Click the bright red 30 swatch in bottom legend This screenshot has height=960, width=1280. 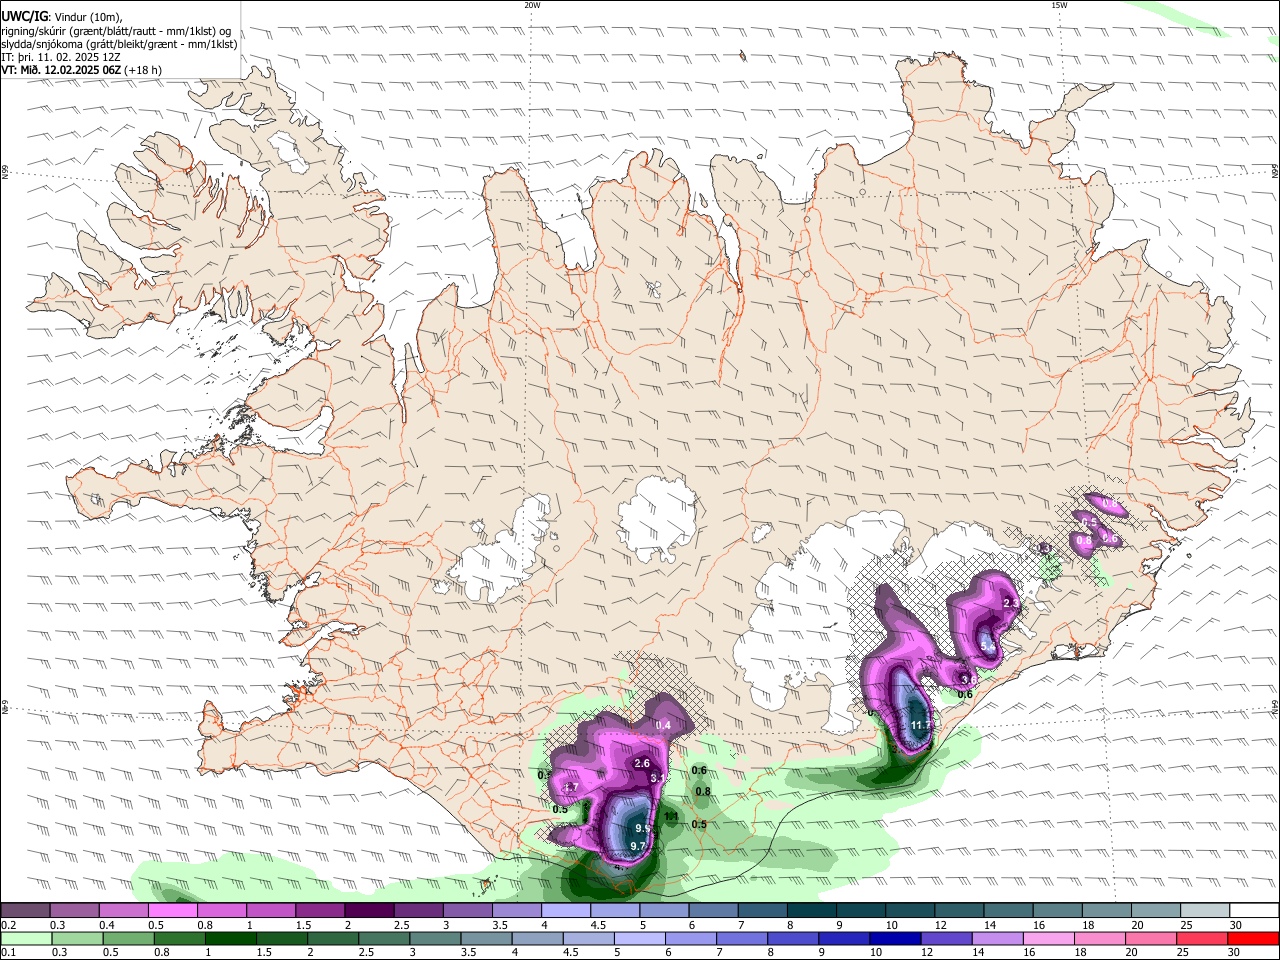tap(1254, 938)
